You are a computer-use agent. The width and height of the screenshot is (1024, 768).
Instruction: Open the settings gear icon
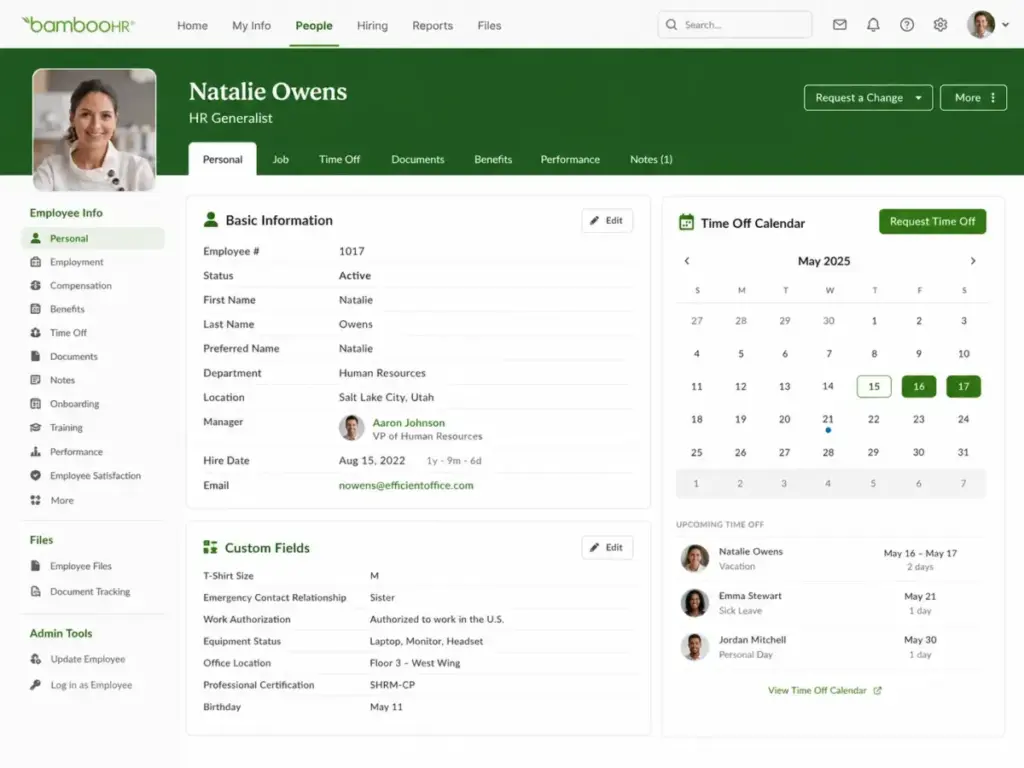940,25
